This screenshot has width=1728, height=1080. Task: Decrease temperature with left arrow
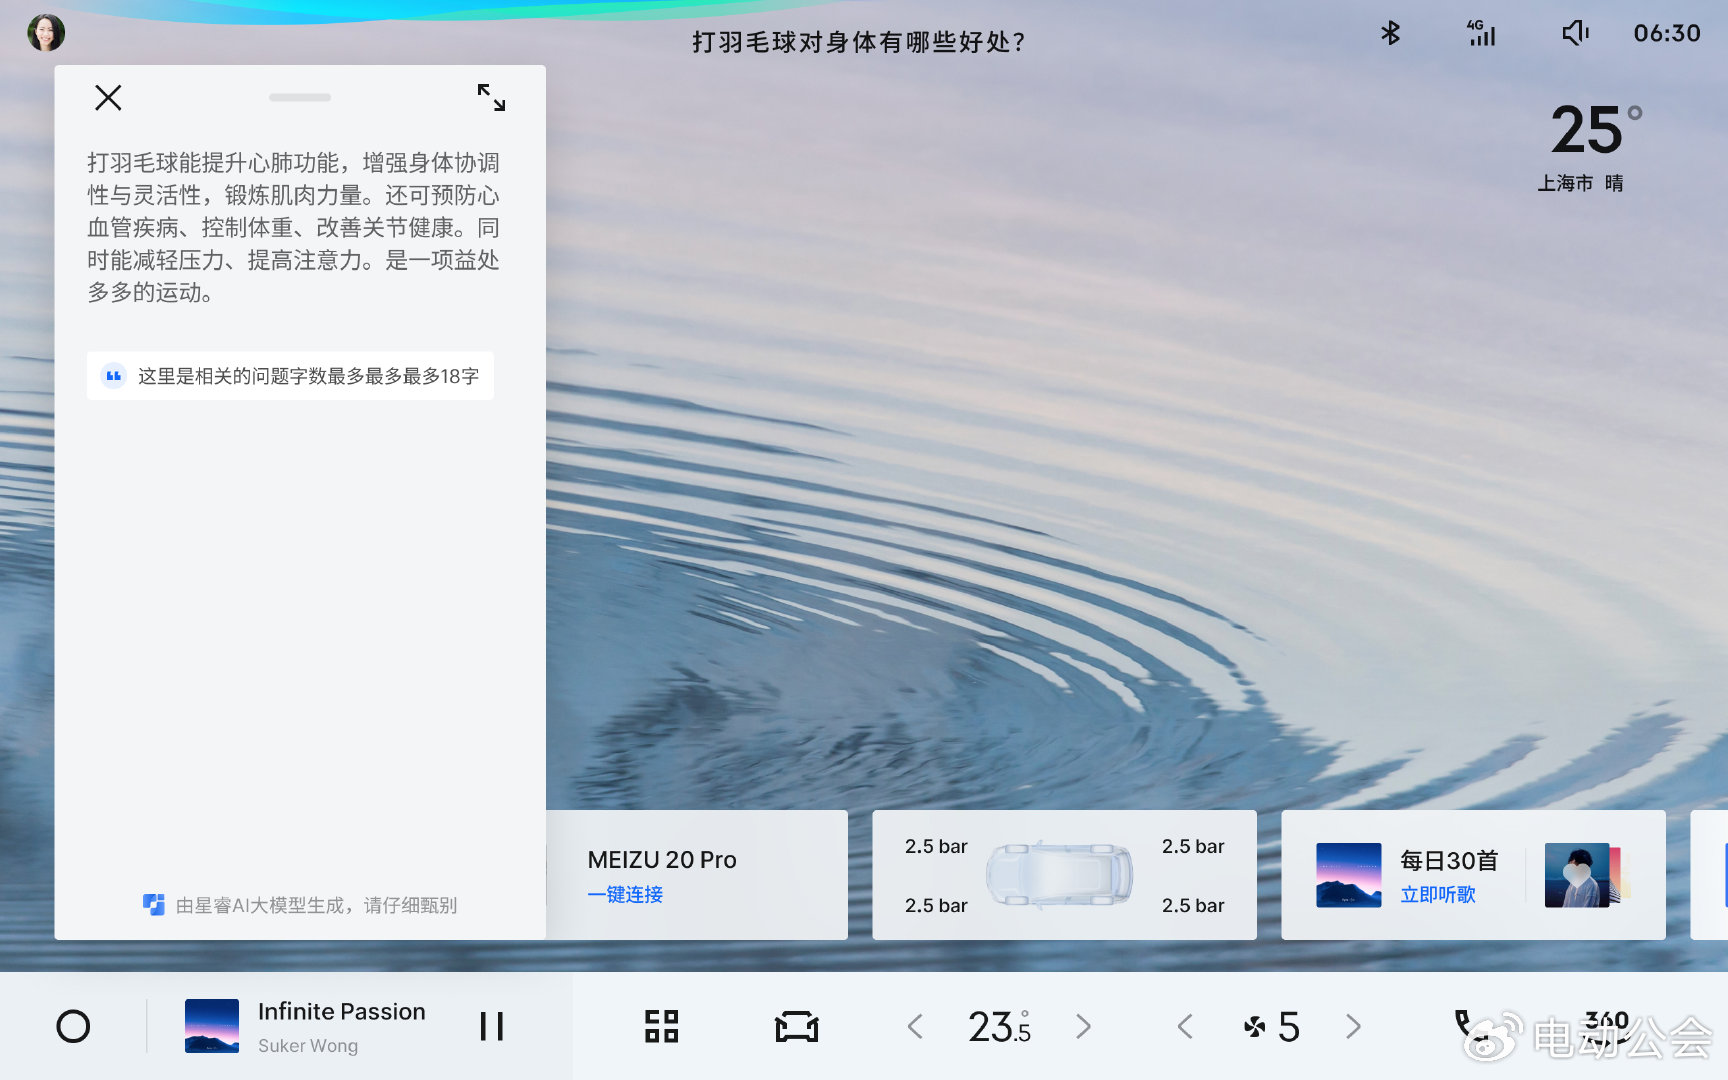coord(915,1026)
